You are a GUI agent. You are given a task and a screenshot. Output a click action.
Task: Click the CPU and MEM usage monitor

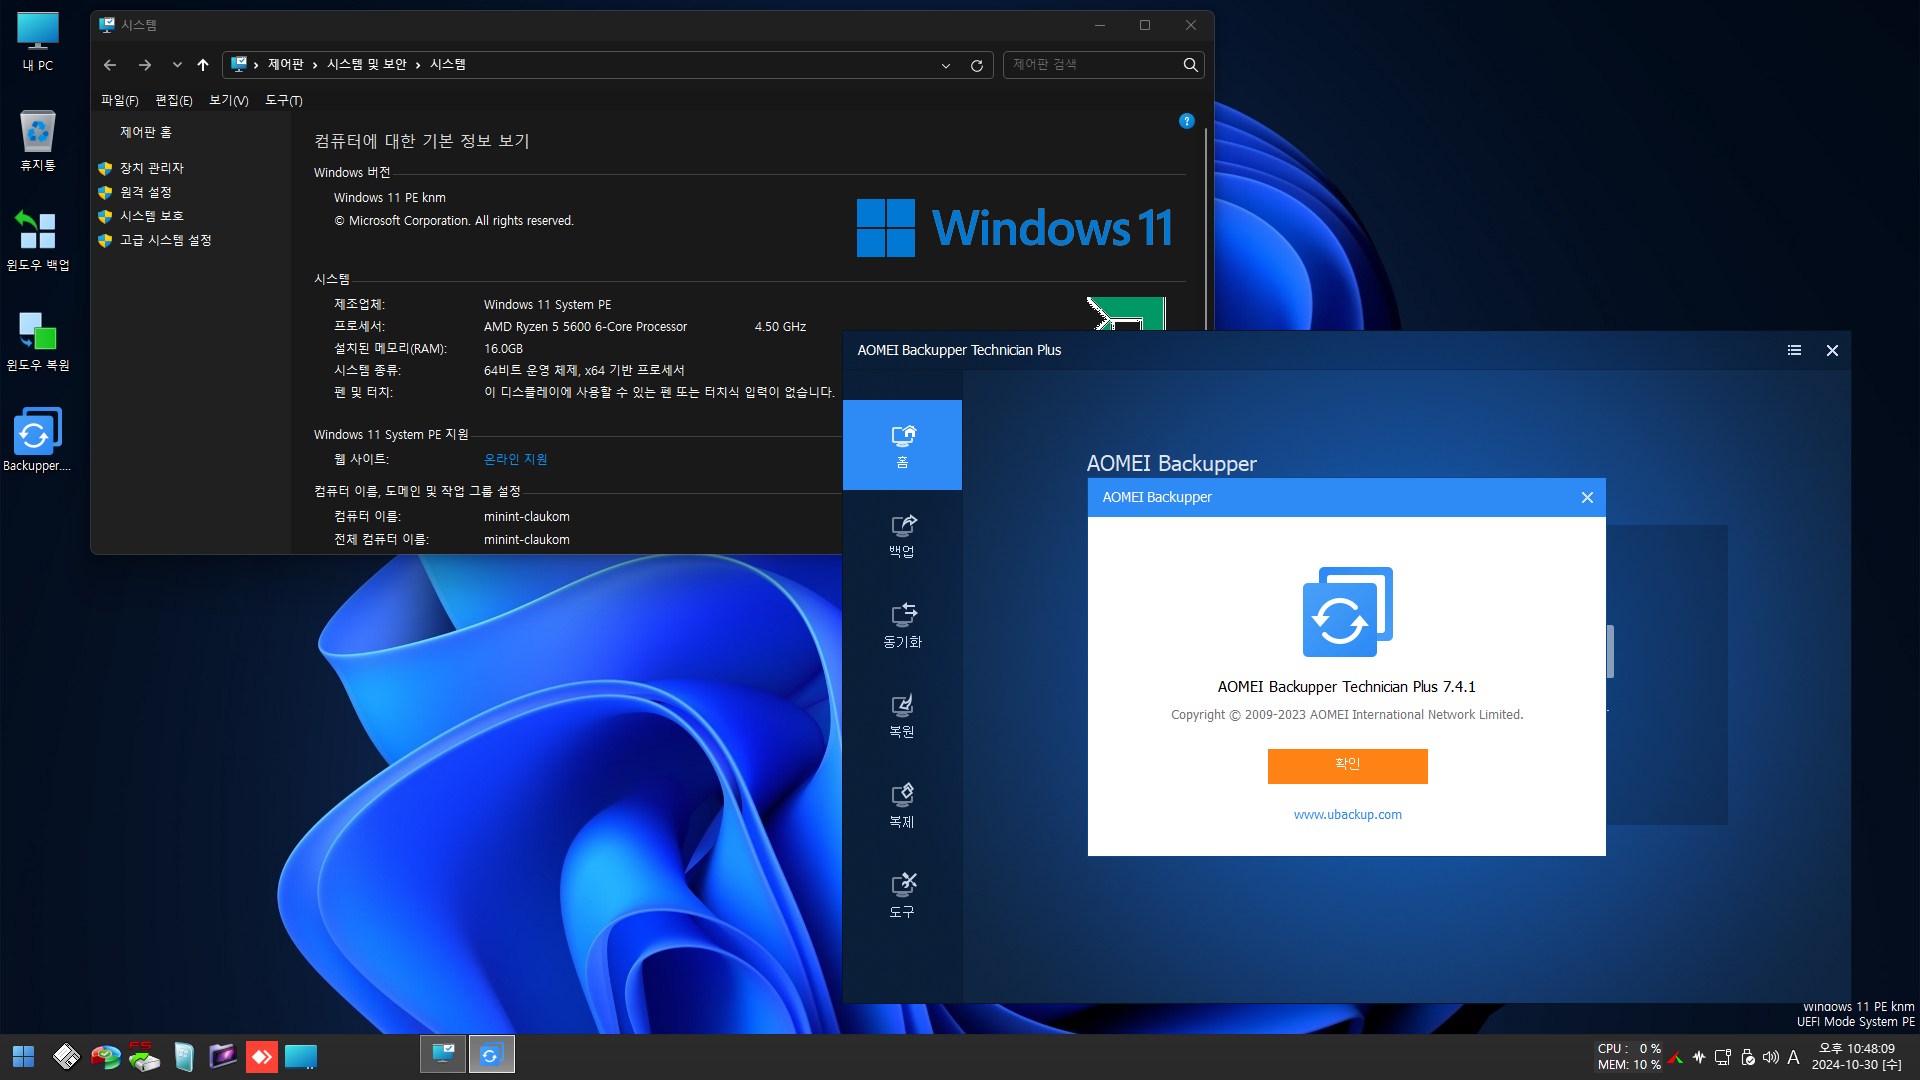1629,1056
